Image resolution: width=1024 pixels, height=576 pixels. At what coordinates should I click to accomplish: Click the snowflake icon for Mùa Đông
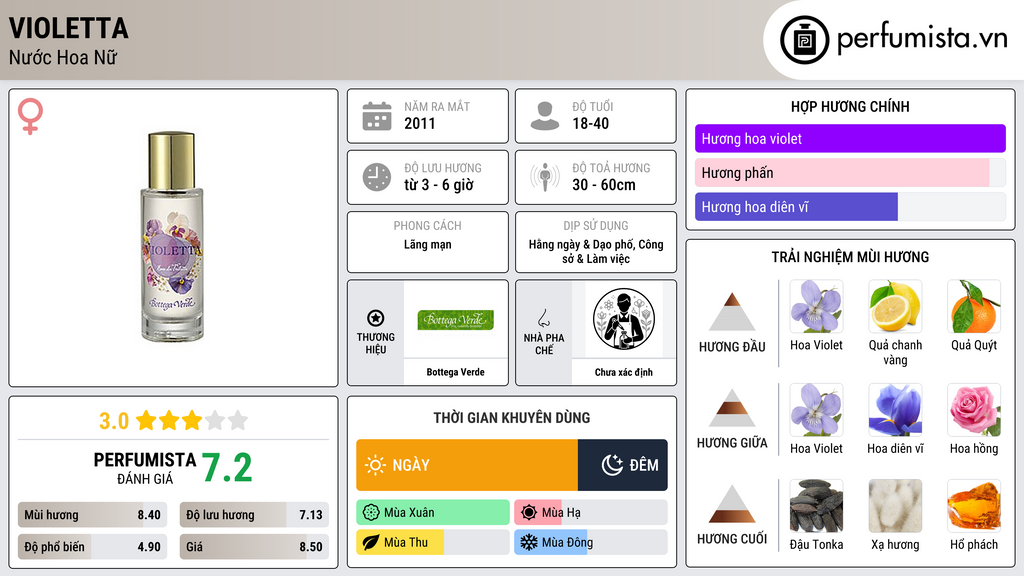coord(529,542)
